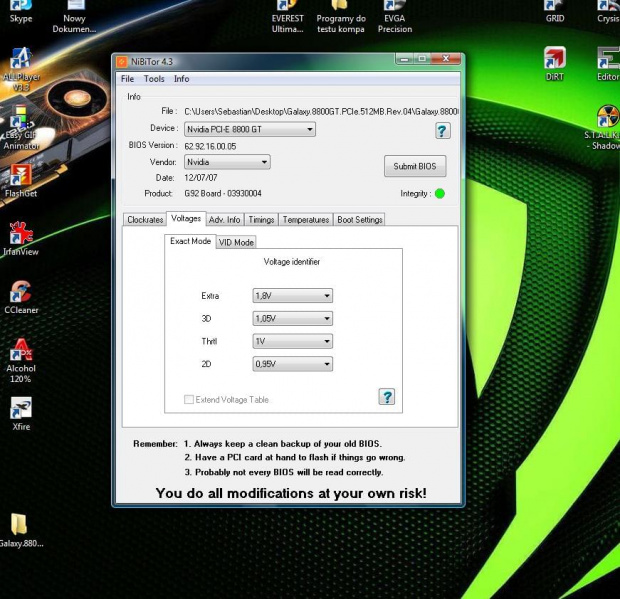Launch IrfanView from the desktop
620x599 pixels.
[x=21, y=239]
